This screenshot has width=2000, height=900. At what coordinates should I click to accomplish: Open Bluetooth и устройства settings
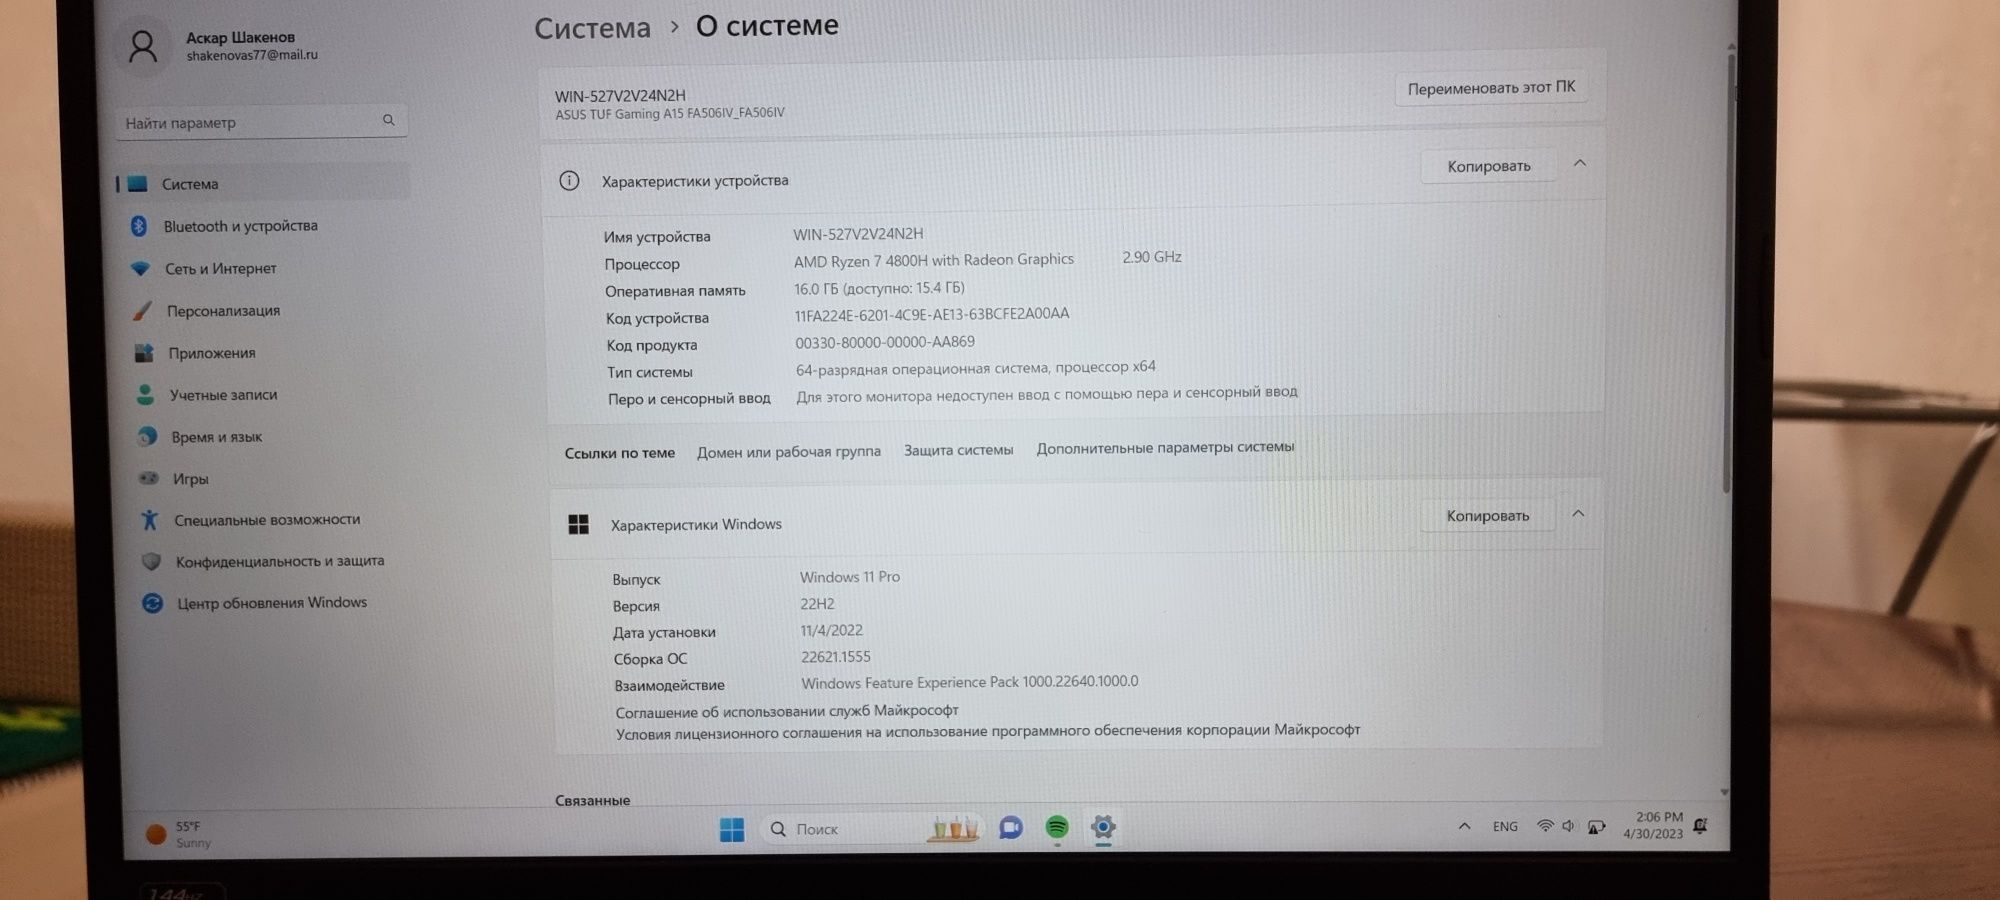(240, 226)
